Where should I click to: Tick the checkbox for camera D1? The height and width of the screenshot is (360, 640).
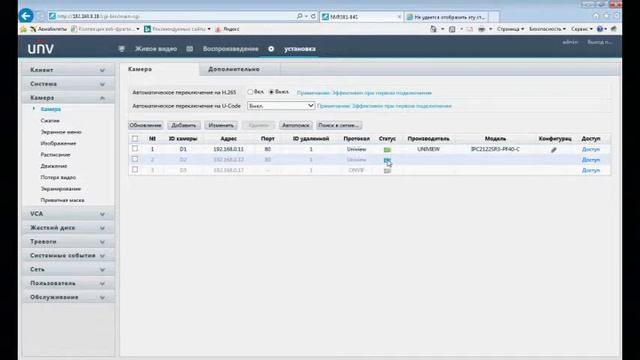pyautogui.click(x=135, y=149)
